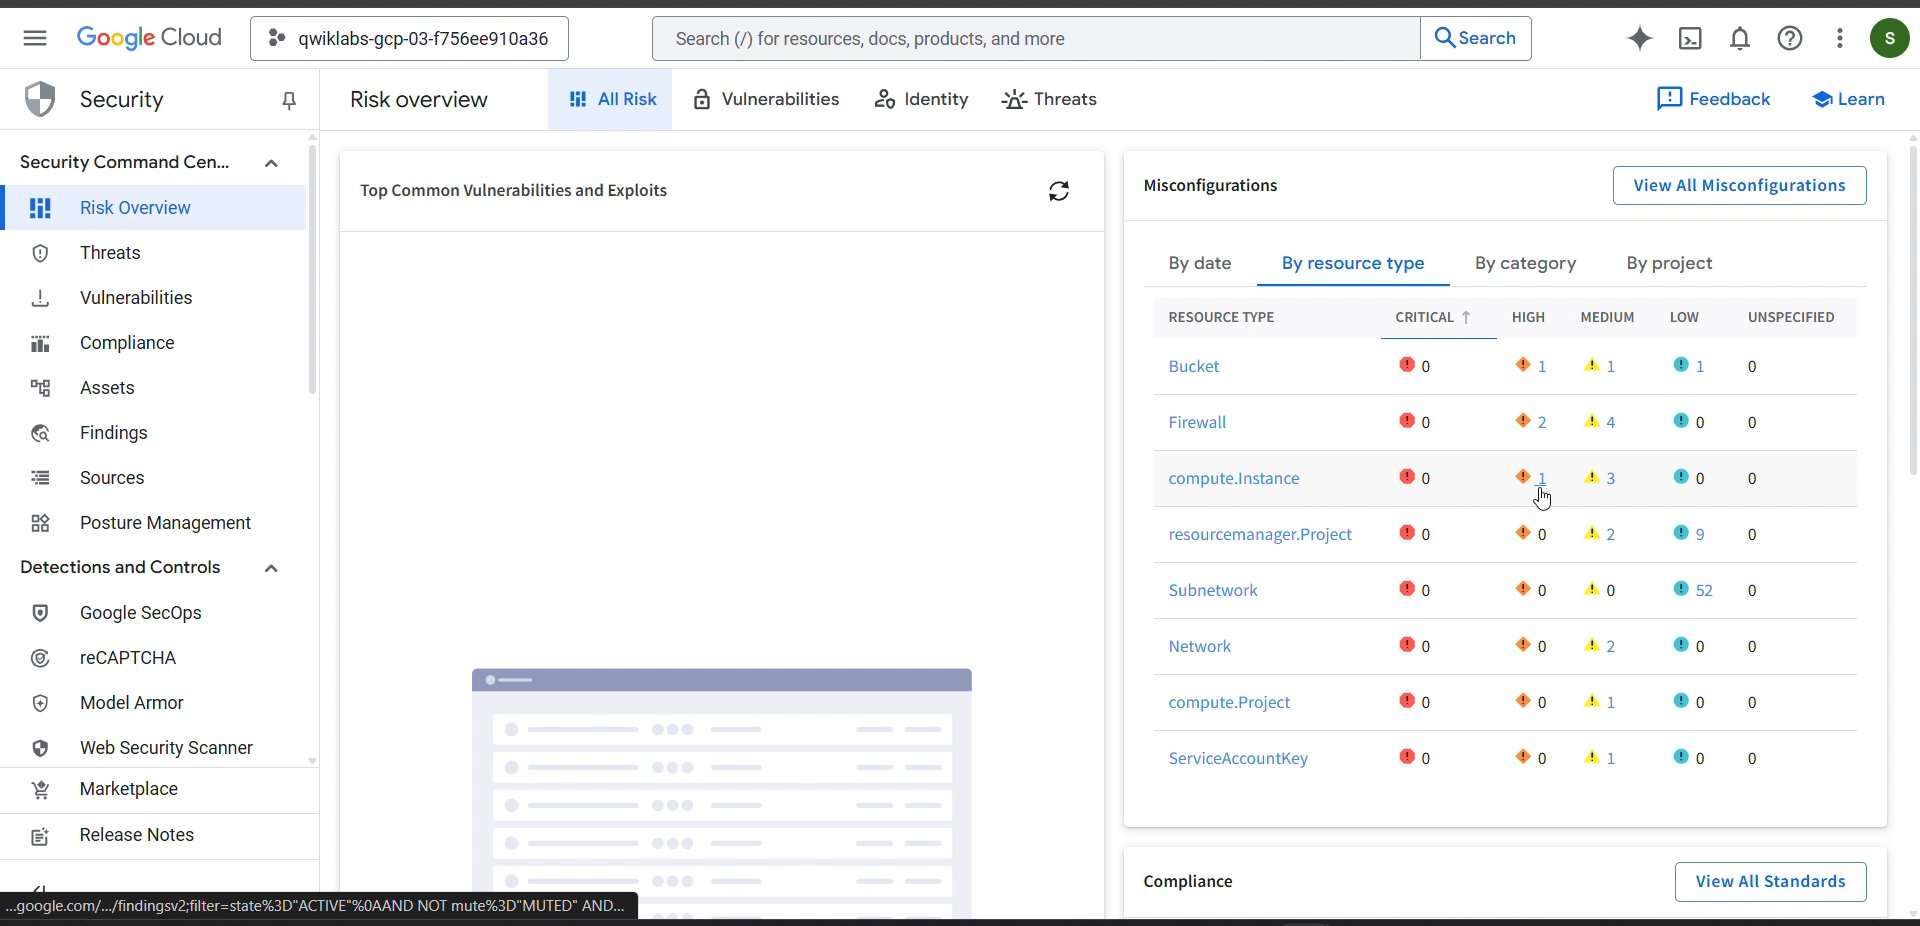This screenshot has width=1920, height=926.
Task: Switch to the Threats top tab
Action: click(x=1049, y=99)
